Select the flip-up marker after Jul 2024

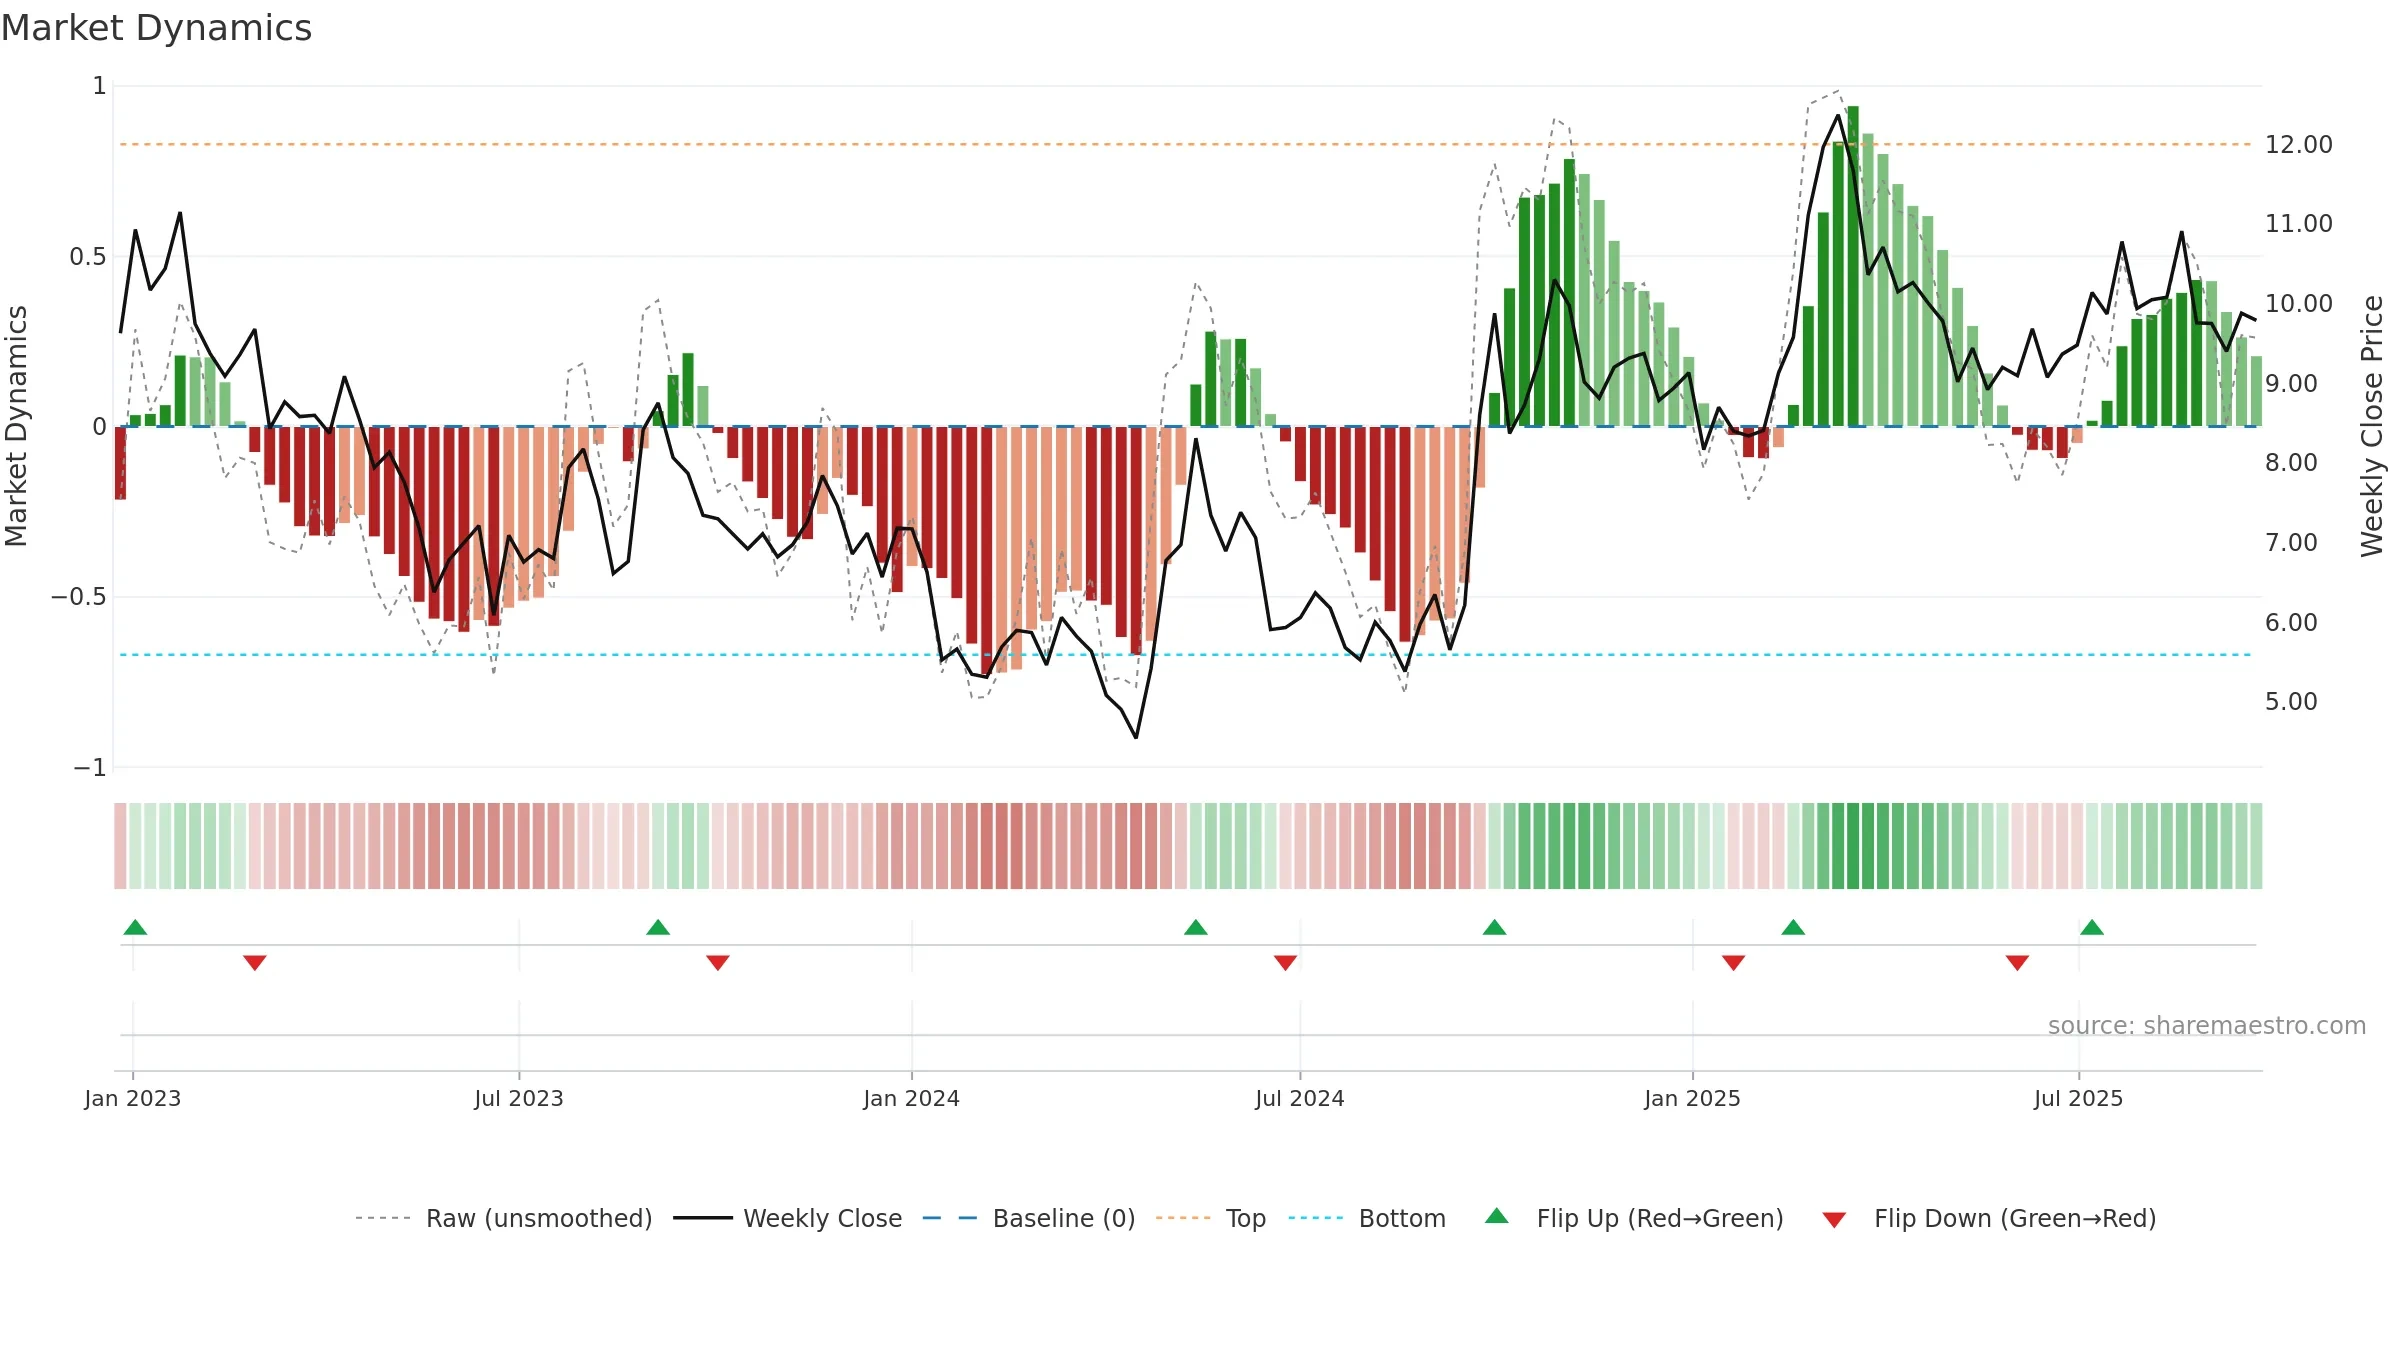click(x=1495, y=927)
